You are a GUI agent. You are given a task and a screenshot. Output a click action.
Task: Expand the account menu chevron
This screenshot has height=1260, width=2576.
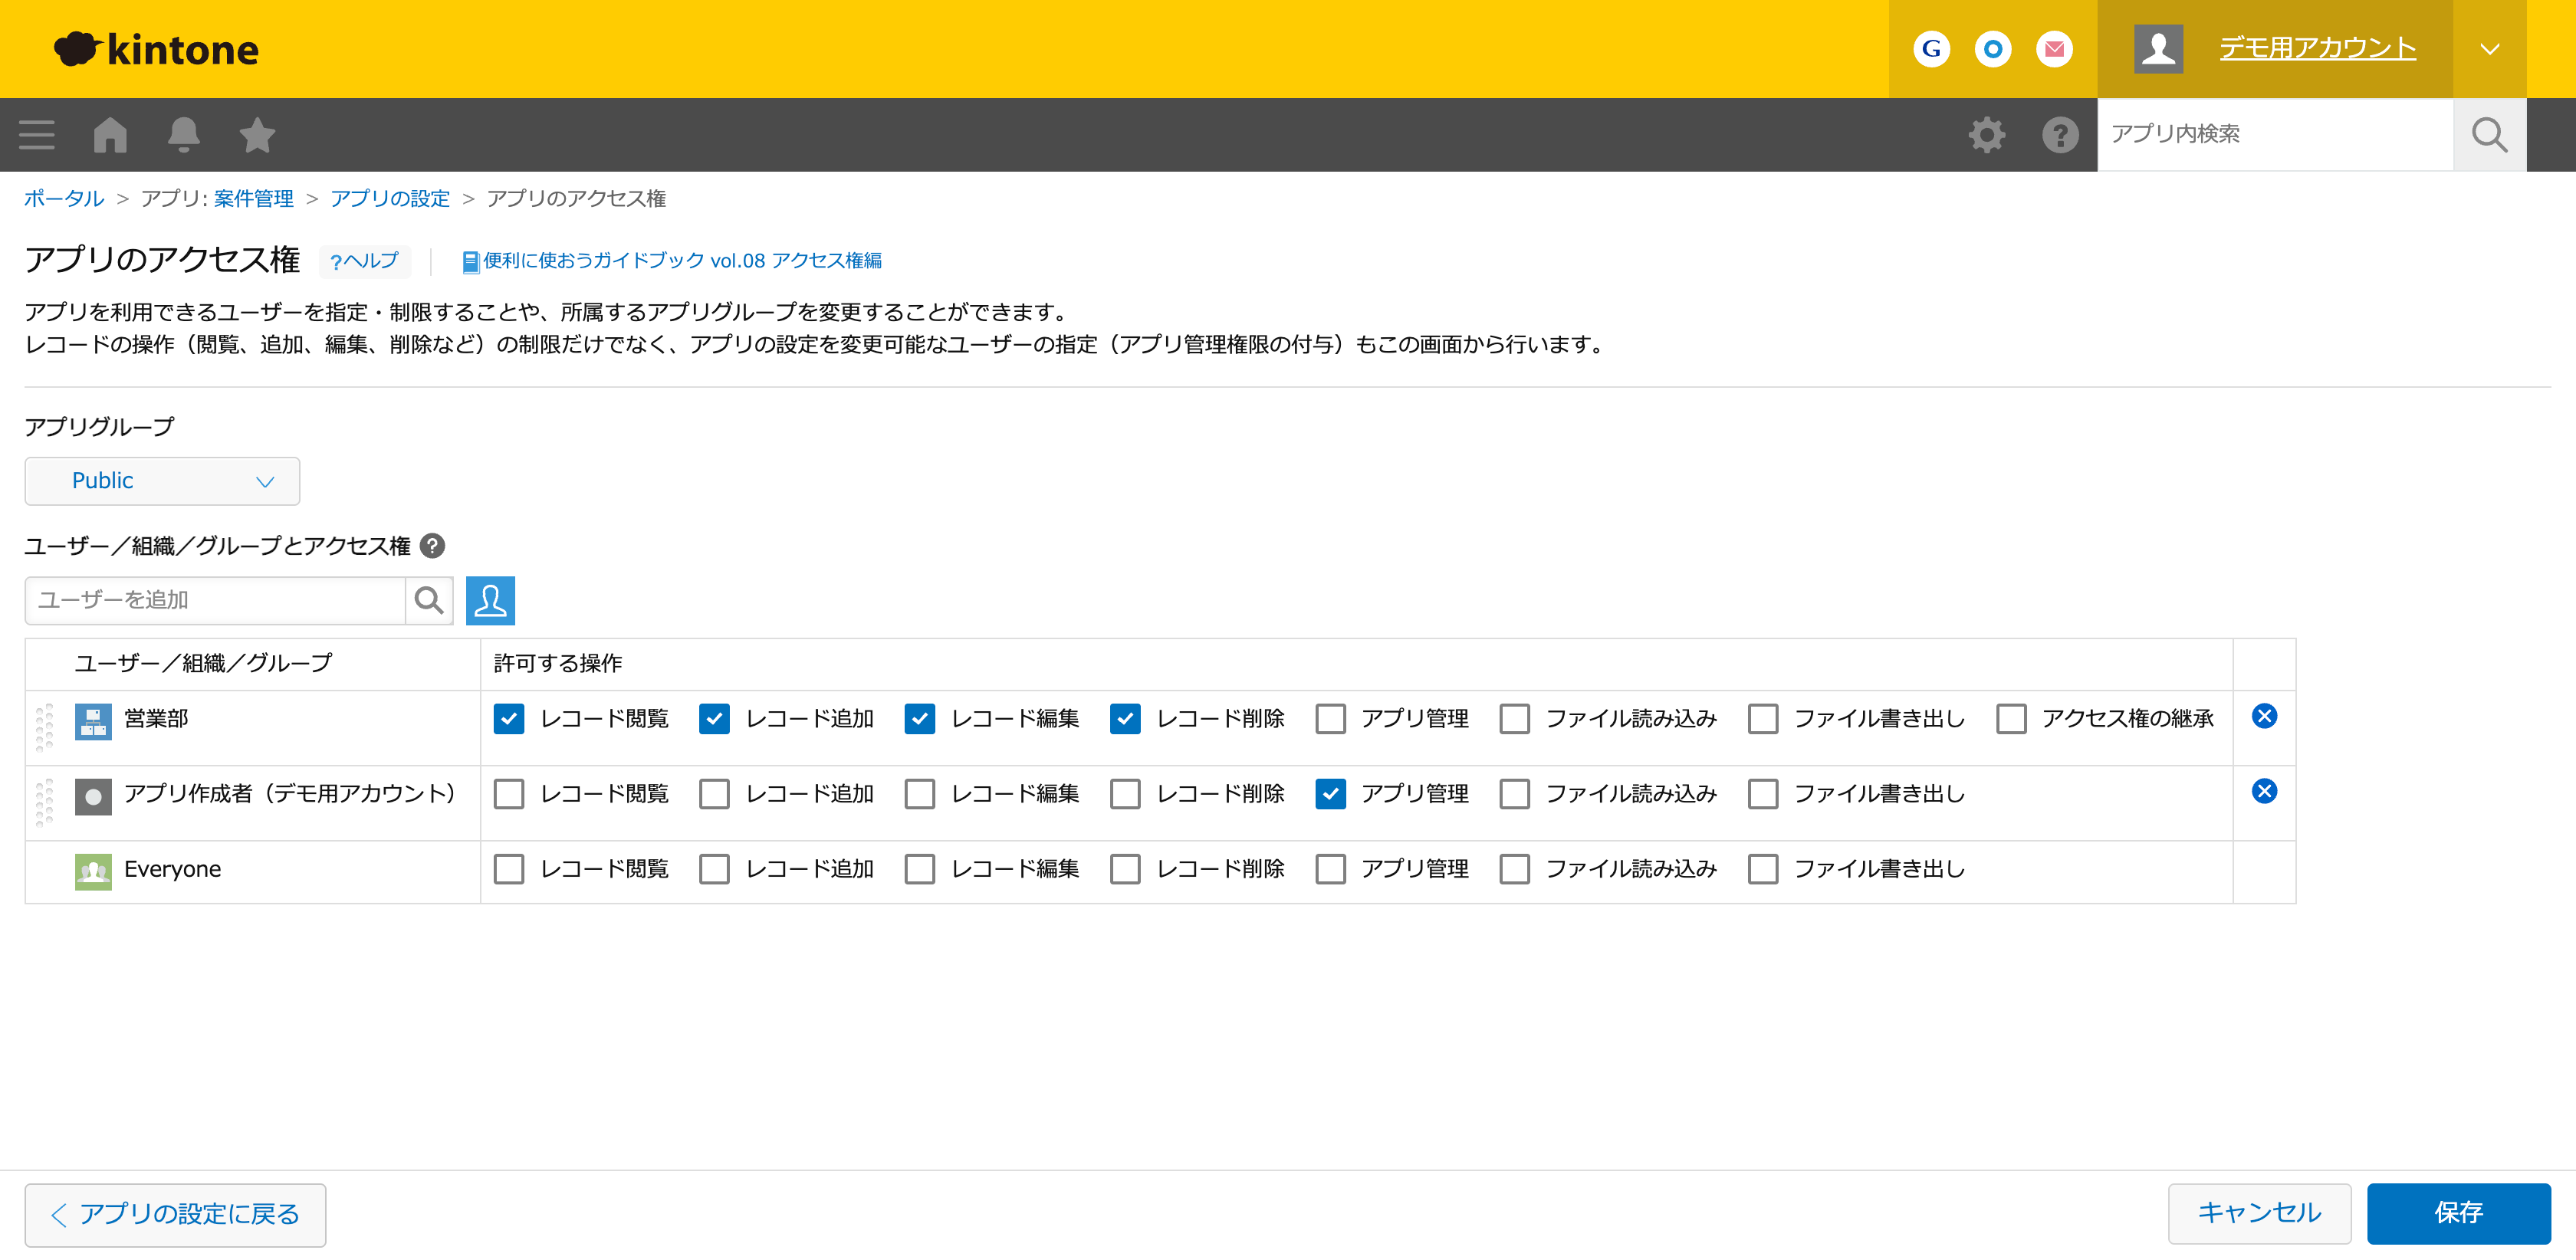pyautogui.click(x=2489, y=48)
